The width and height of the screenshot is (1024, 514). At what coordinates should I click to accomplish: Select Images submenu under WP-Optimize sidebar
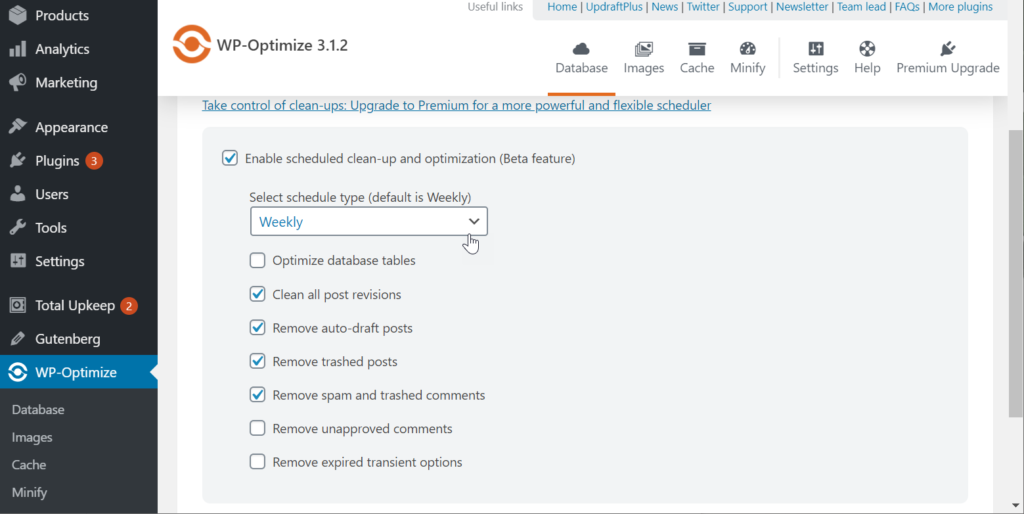(x=32, y=438)
